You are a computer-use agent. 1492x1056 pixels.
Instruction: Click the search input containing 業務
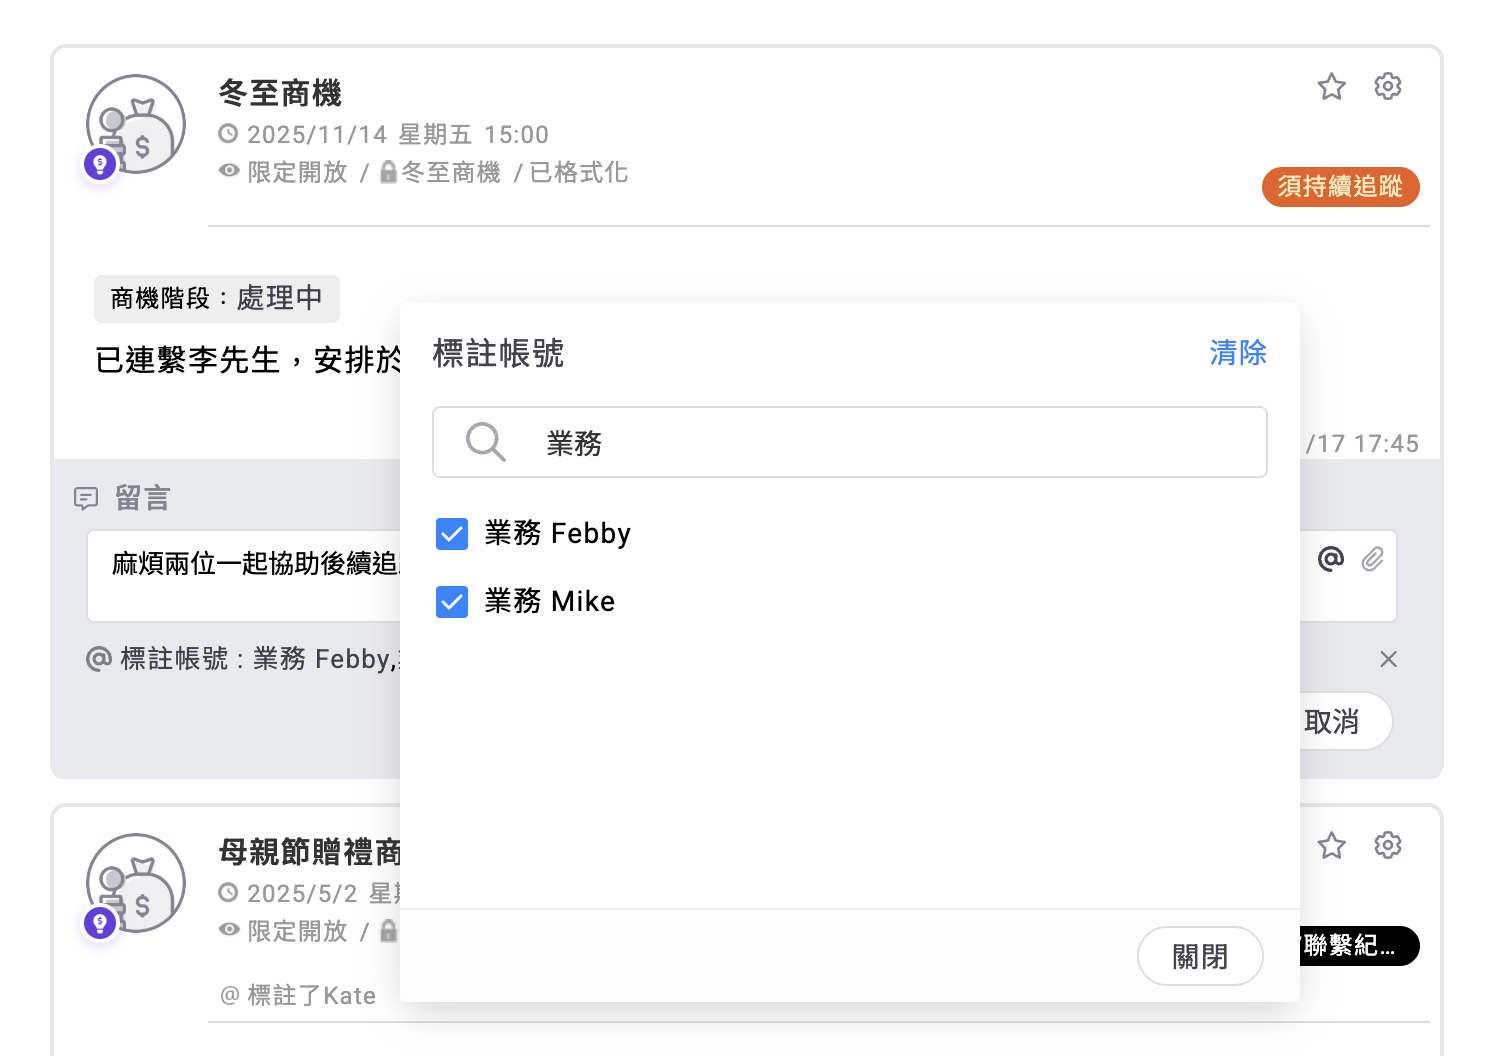point(850,442)
